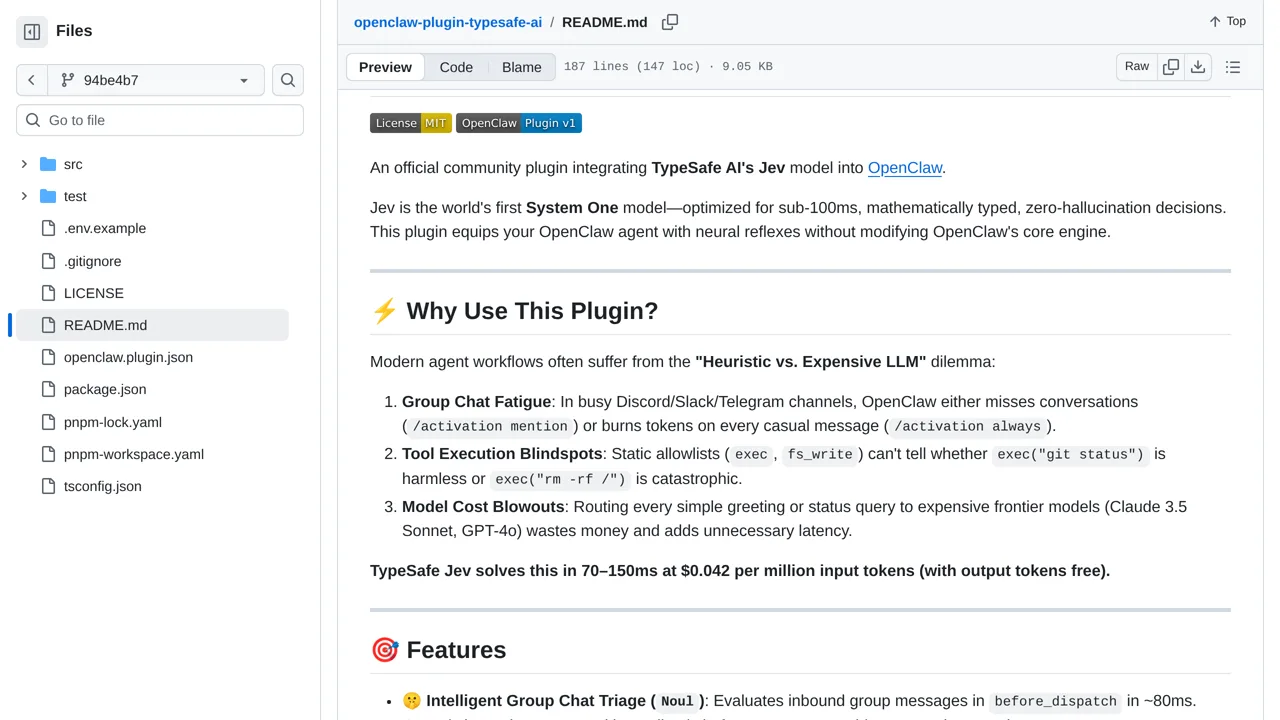Click the src folder icon

48,164
